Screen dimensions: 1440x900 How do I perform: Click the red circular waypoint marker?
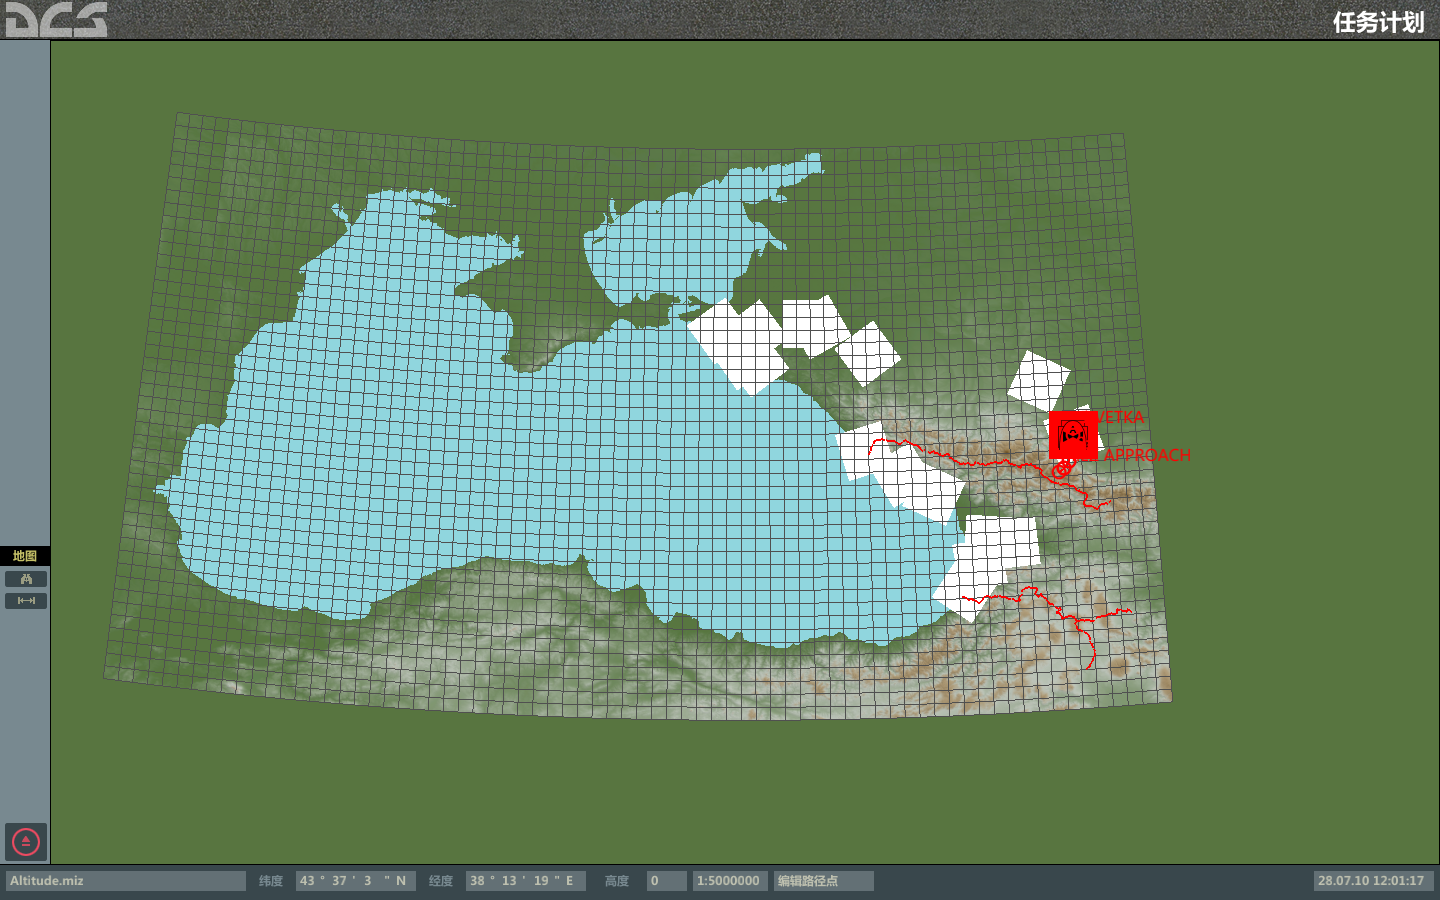(x=1062, y=468)
